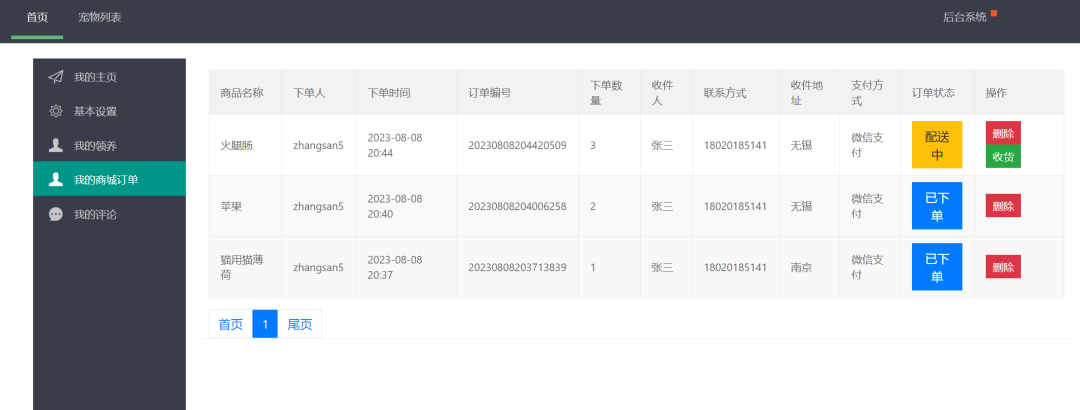Click zhangsan5 in the 苹果 row
The width and height of the screenshot is (1080, 410).
(x=318, y=206)
